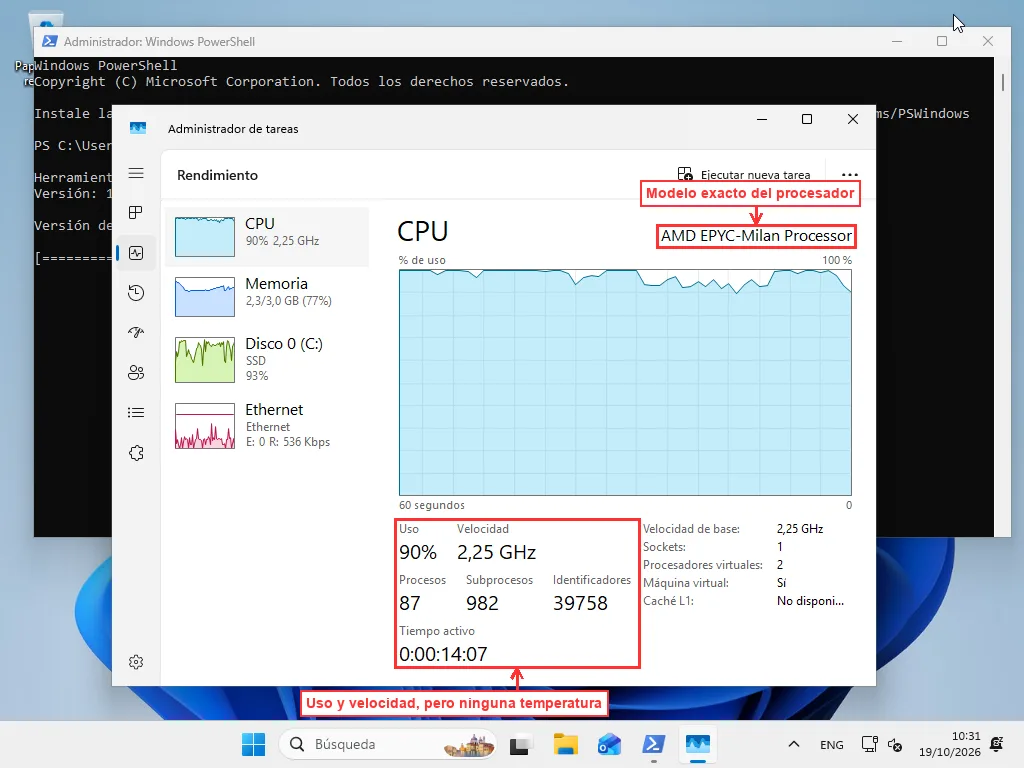
Task: Open File Explorer from the taskbar
Action: pos(566,744)
